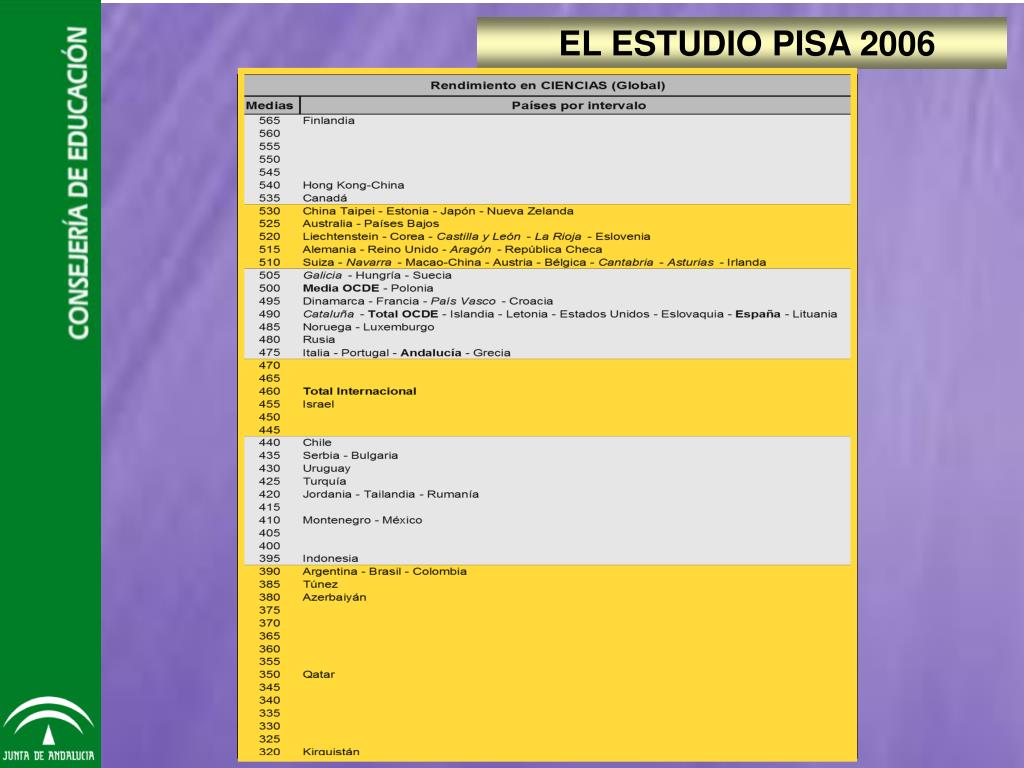The image size is (1024, 768).
Task: Click 'Polonia' in the 500 row
Action: (x=412, y=288)
